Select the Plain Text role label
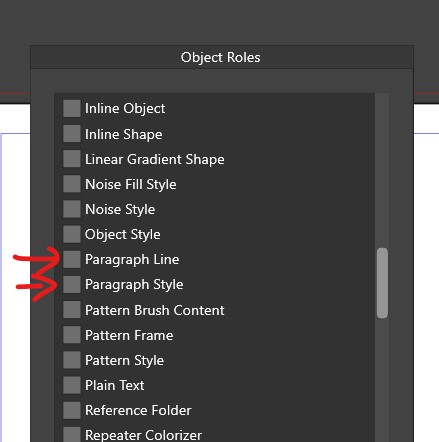 click(x=115, y=385)
